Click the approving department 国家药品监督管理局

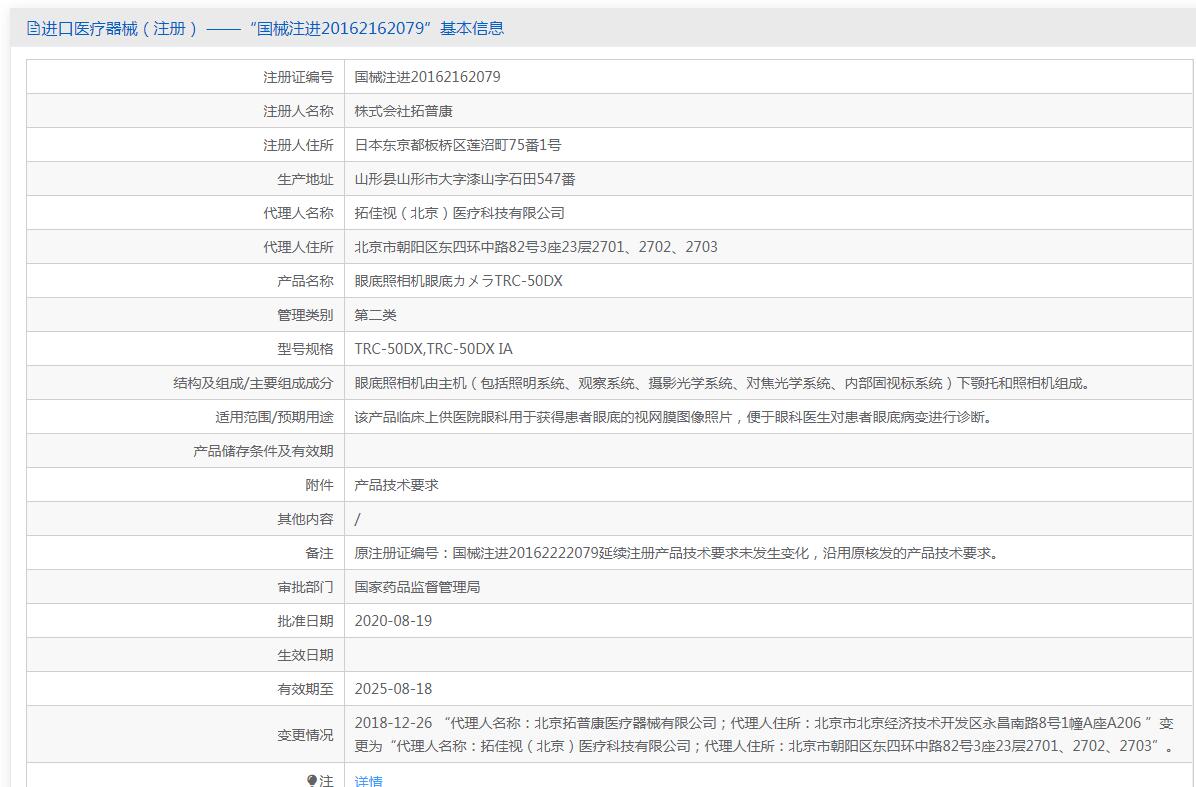tap(417, 587)
